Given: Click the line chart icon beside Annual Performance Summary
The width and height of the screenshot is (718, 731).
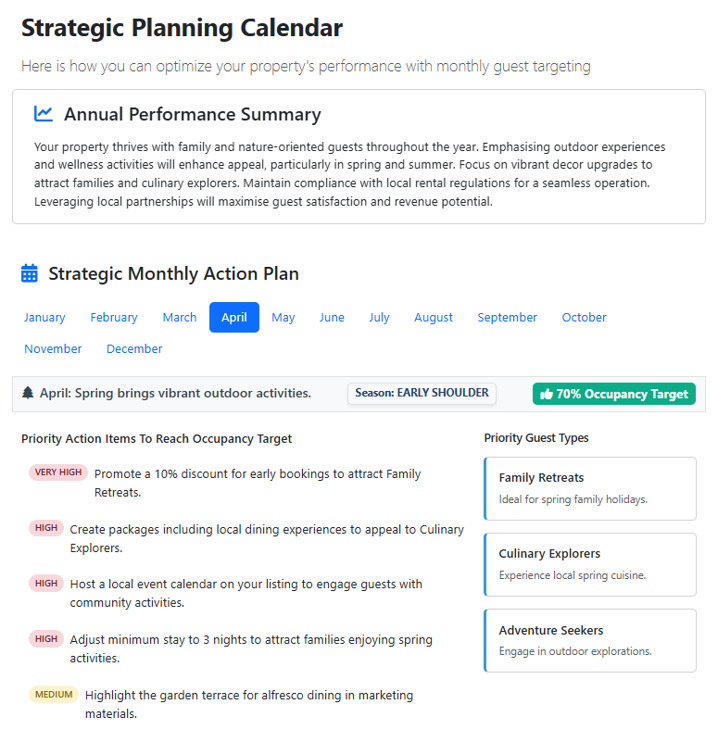Looking at the screenshot, I should [x=43, y=114].
